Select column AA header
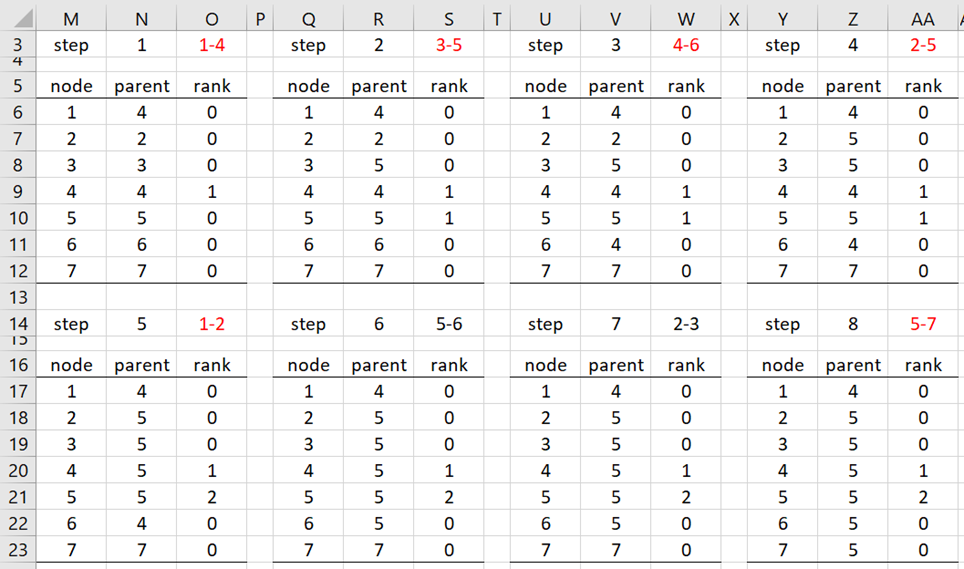This screenshot has width=964, height=569. tap(923, 19)
